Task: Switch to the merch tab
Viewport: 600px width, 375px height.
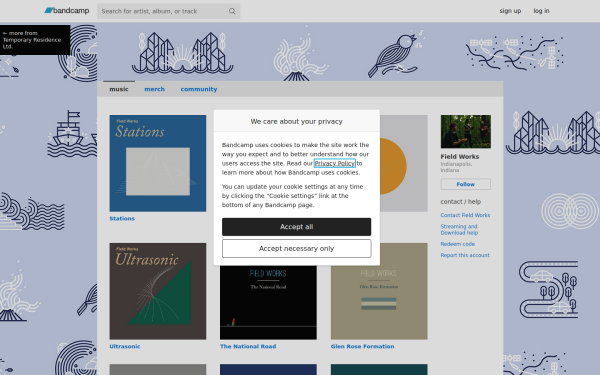Action: tap(155, 89)
